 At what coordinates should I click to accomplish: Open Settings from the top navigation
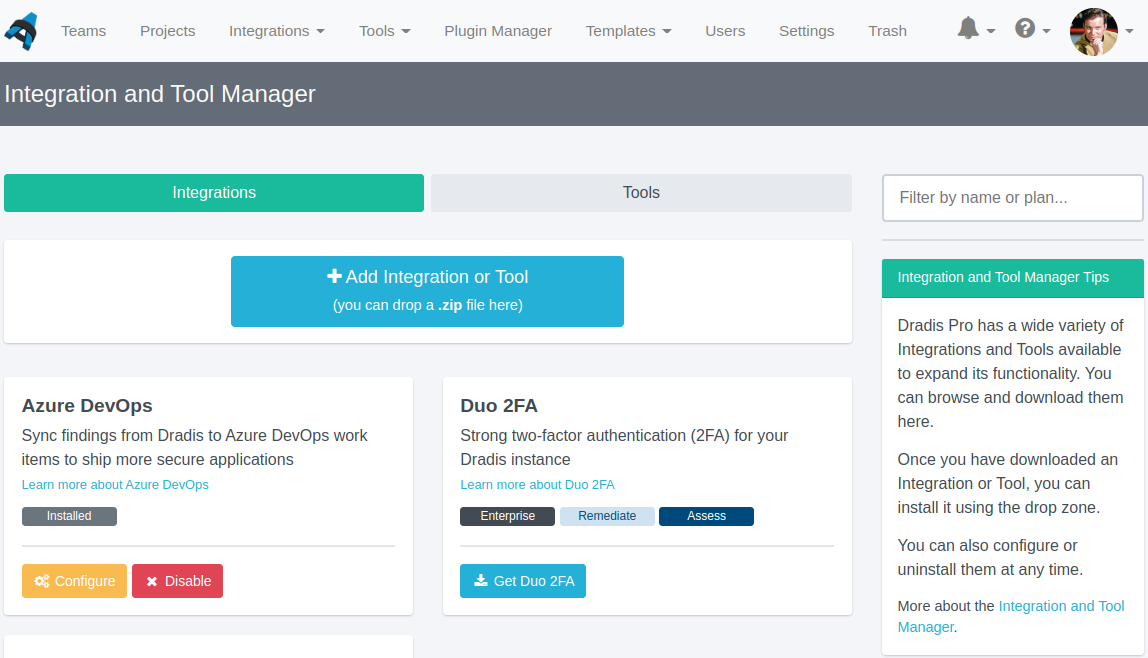click(x=806, y=31)
